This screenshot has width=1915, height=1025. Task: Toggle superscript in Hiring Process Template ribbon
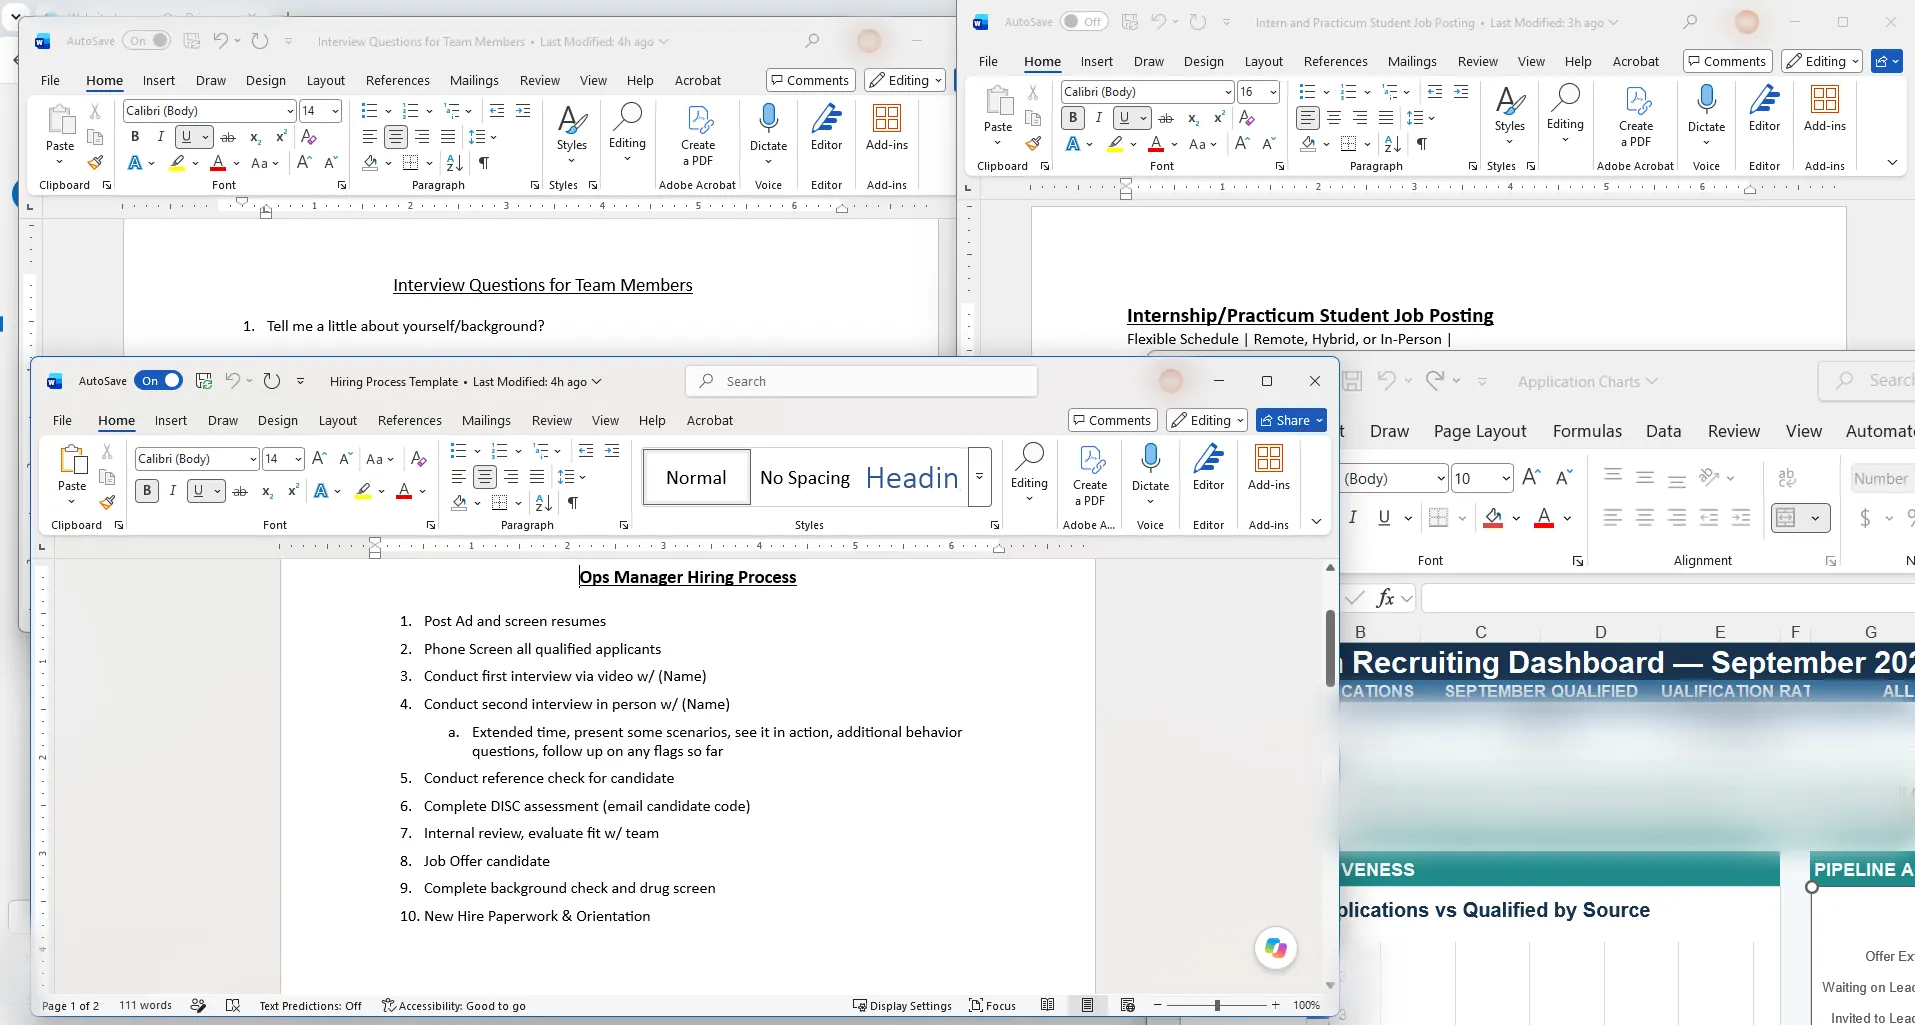pos(293,491)
